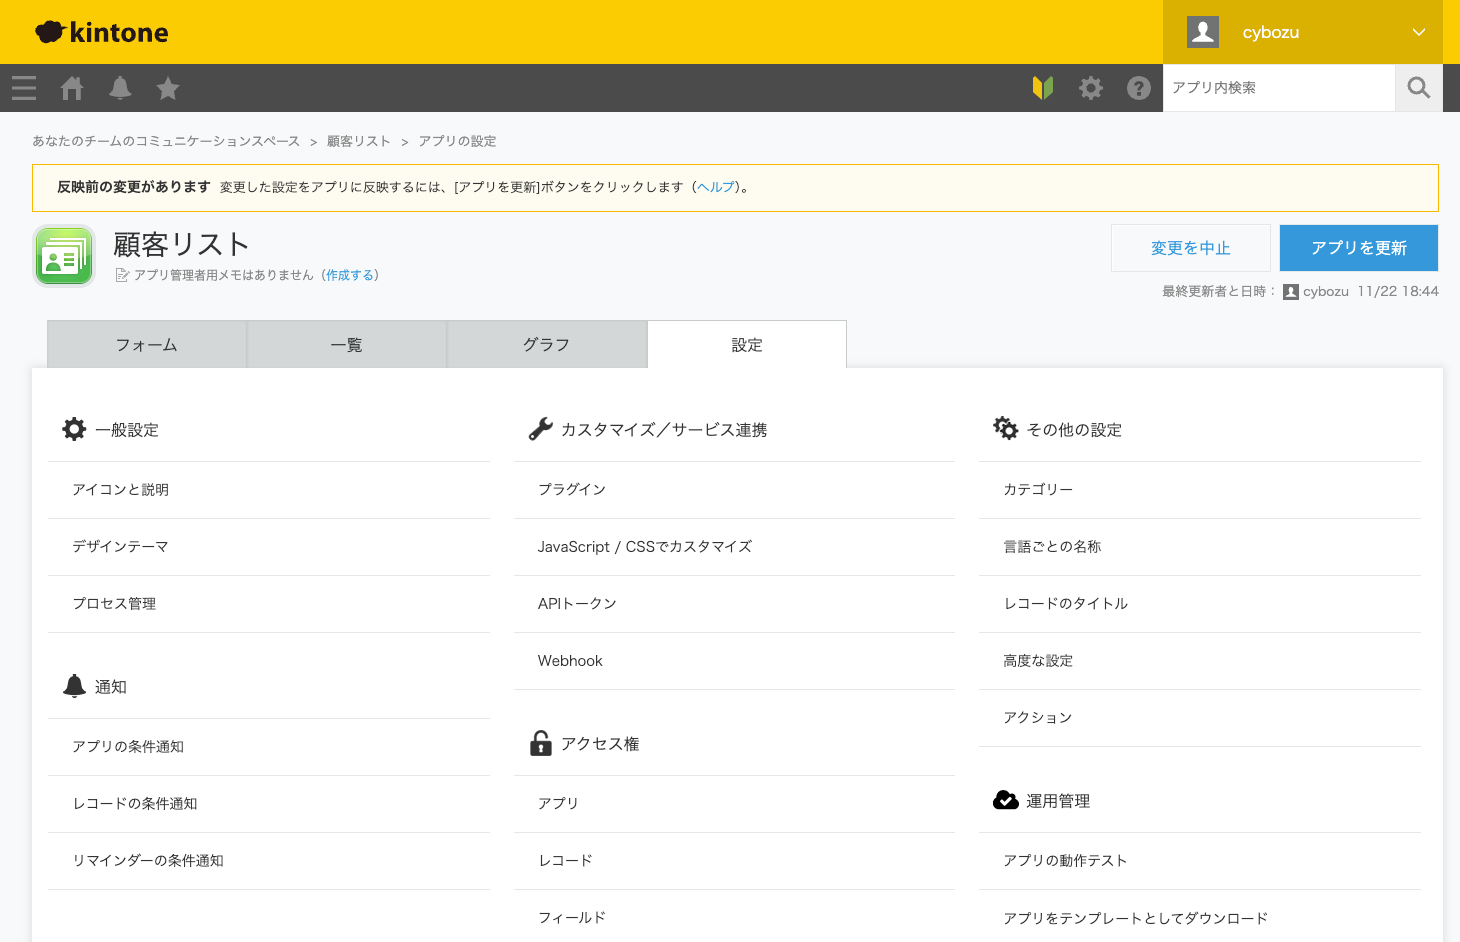Image resolution: width=1460 pixels, height=942 pixels.
Task: Switch to the グラフ tab
Action: pyautogui.click(x=547, y=344)
